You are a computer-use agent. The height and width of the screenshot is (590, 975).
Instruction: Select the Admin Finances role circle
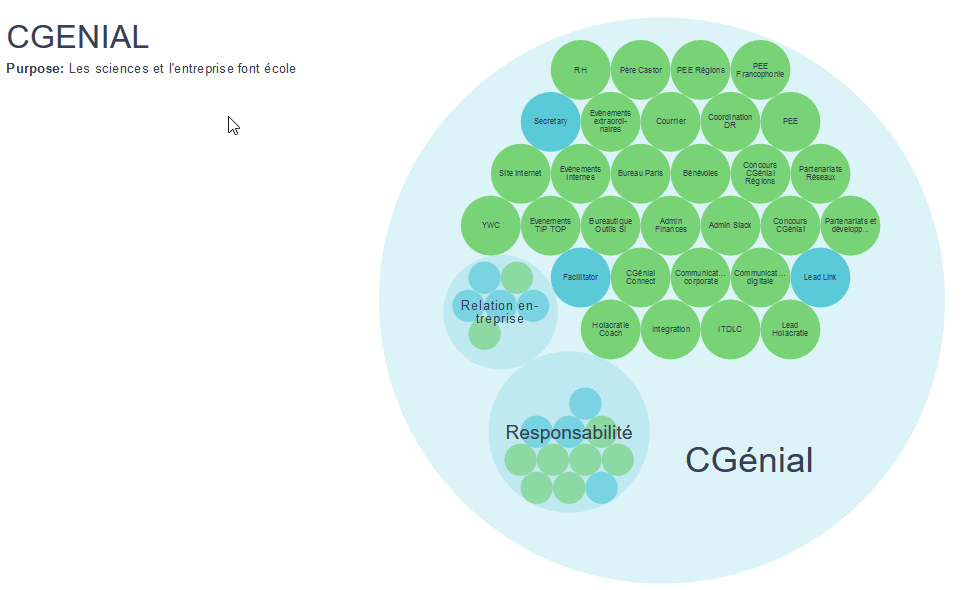[670, 225]
